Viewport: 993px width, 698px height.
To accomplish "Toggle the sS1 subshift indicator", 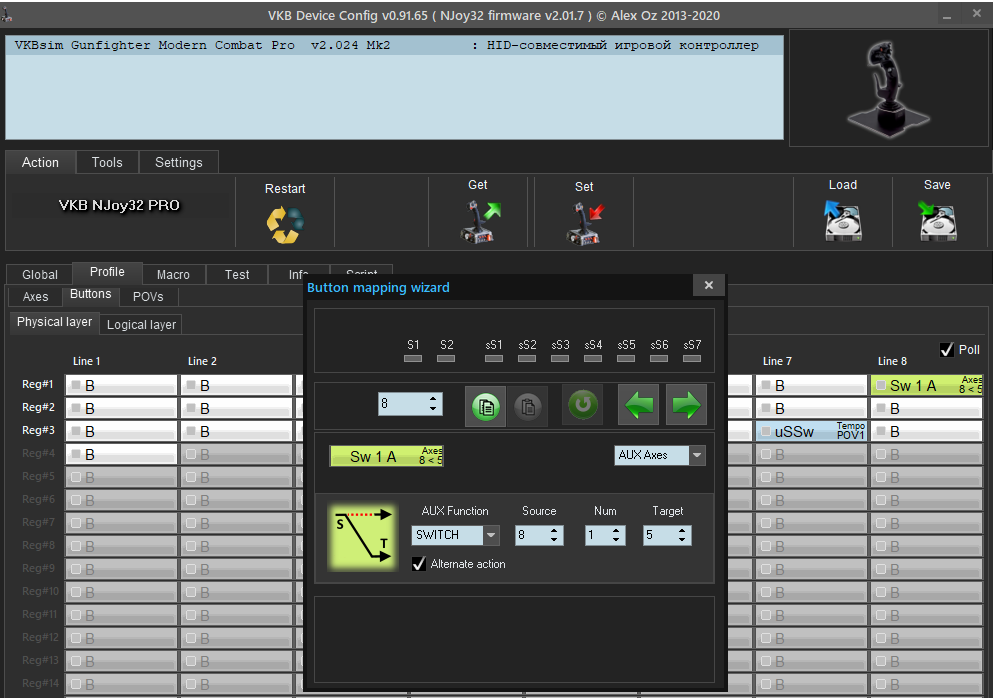I will [x=494, y=359].
